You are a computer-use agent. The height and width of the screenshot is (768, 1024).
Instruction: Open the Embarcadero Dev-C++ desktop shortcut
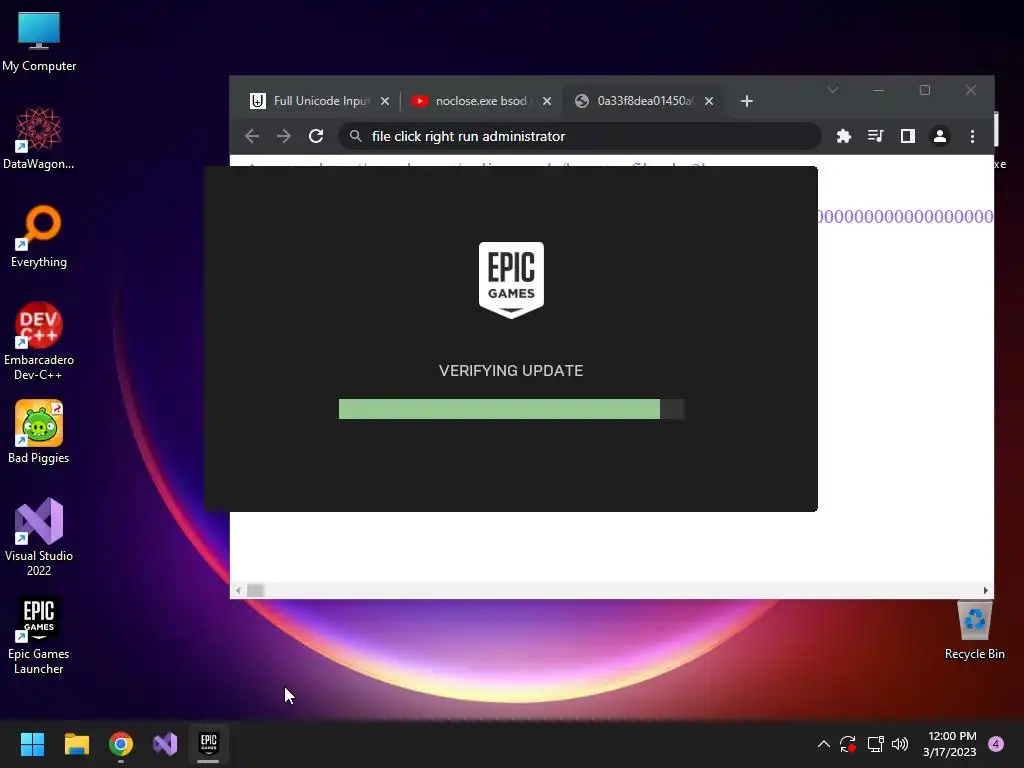[39, 342]
